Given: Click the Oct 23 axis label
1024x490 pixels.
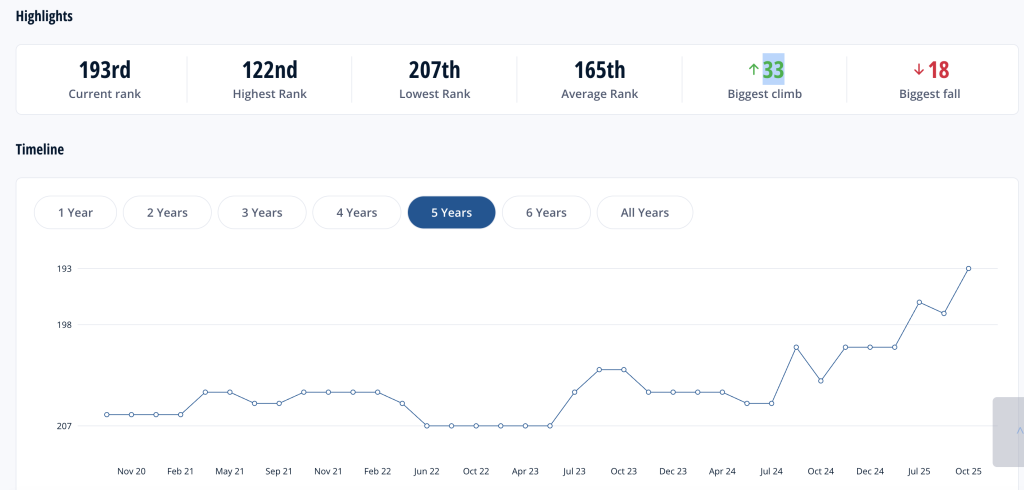Looking at the screenshot, I should (x=624, y=471).
